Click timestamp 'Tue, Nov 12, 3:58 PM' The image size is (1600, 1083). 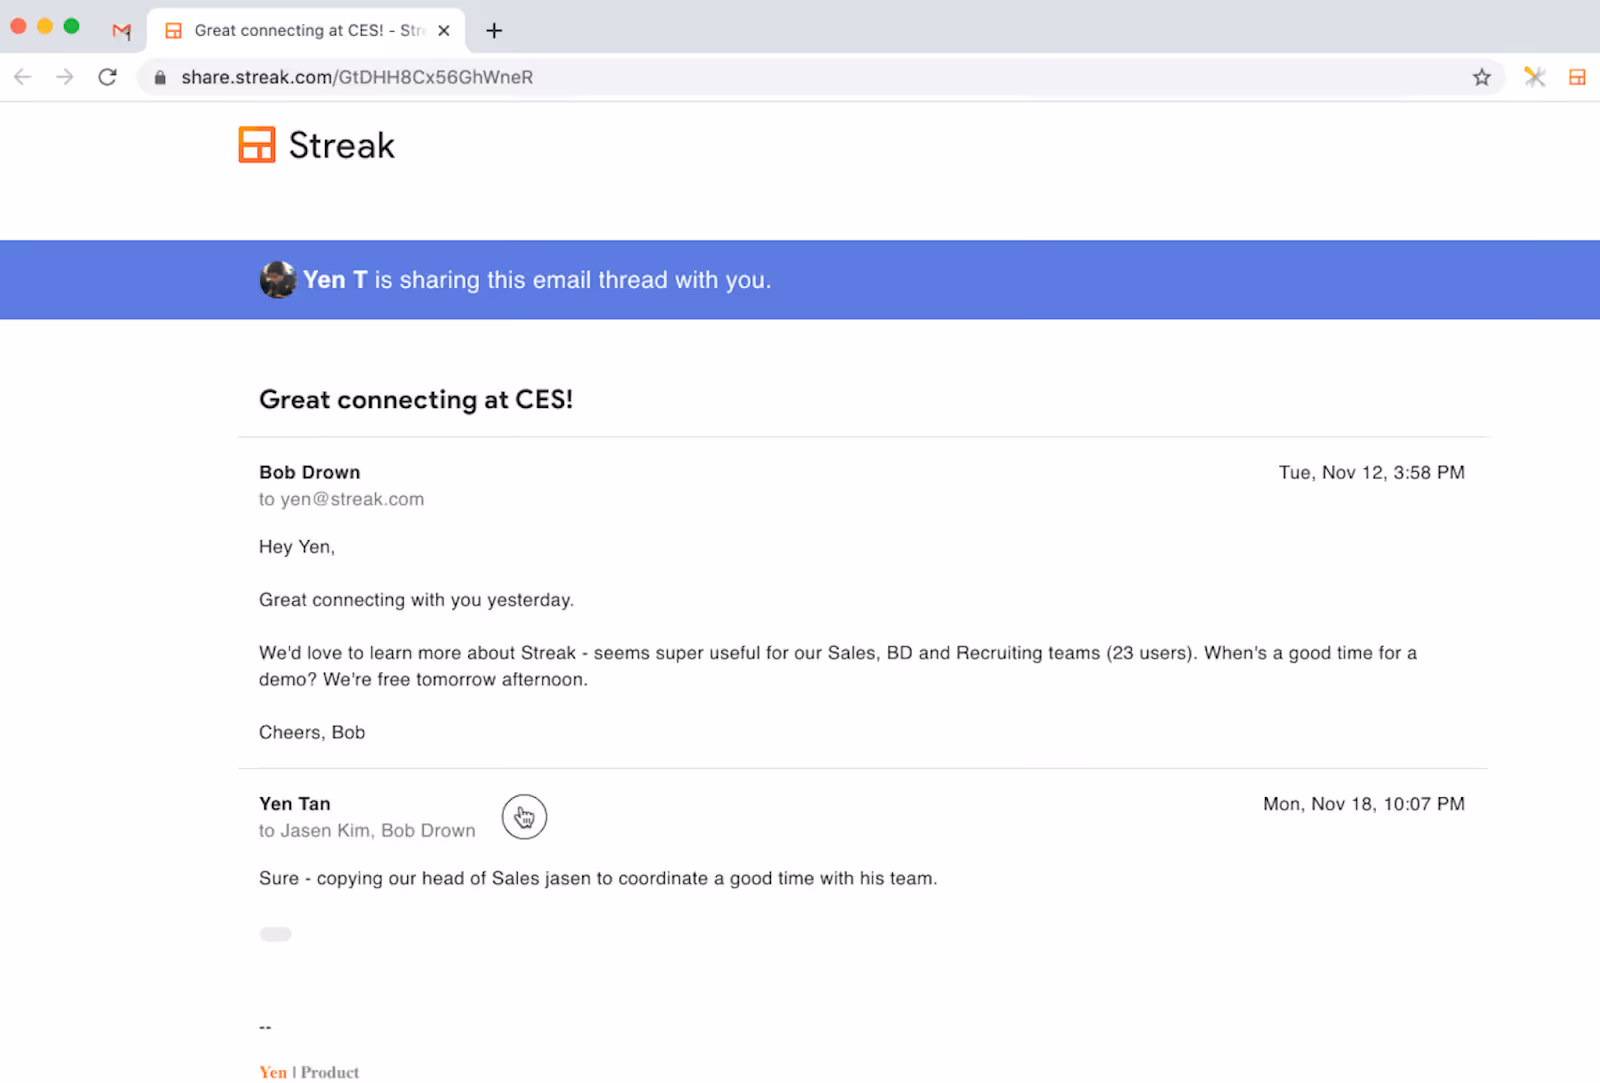1372,472
